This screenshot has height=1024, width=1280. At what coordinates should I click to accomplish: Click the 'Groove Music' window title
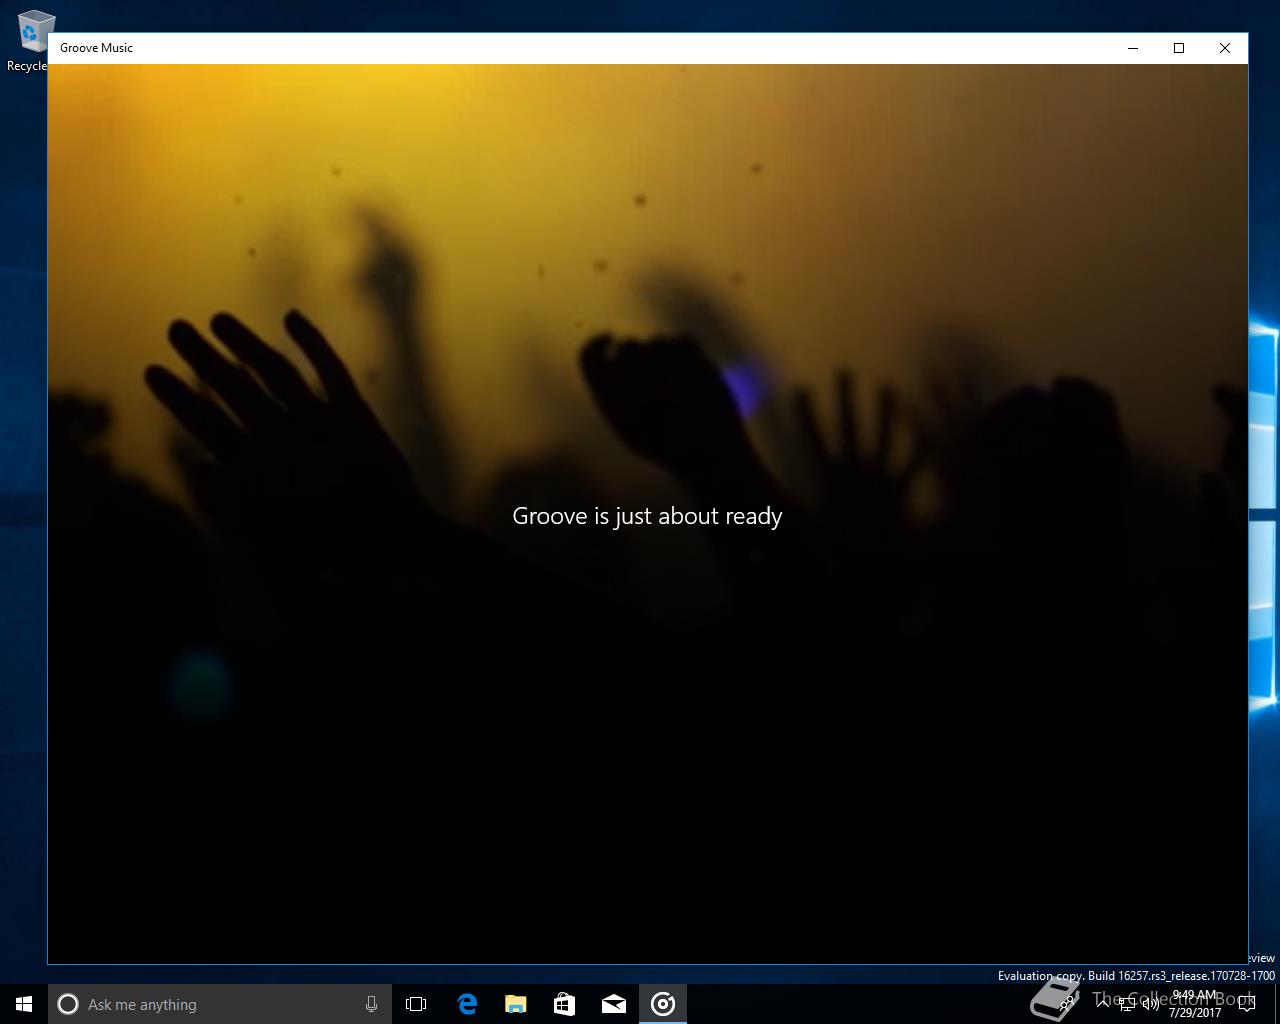coord(96,48)
